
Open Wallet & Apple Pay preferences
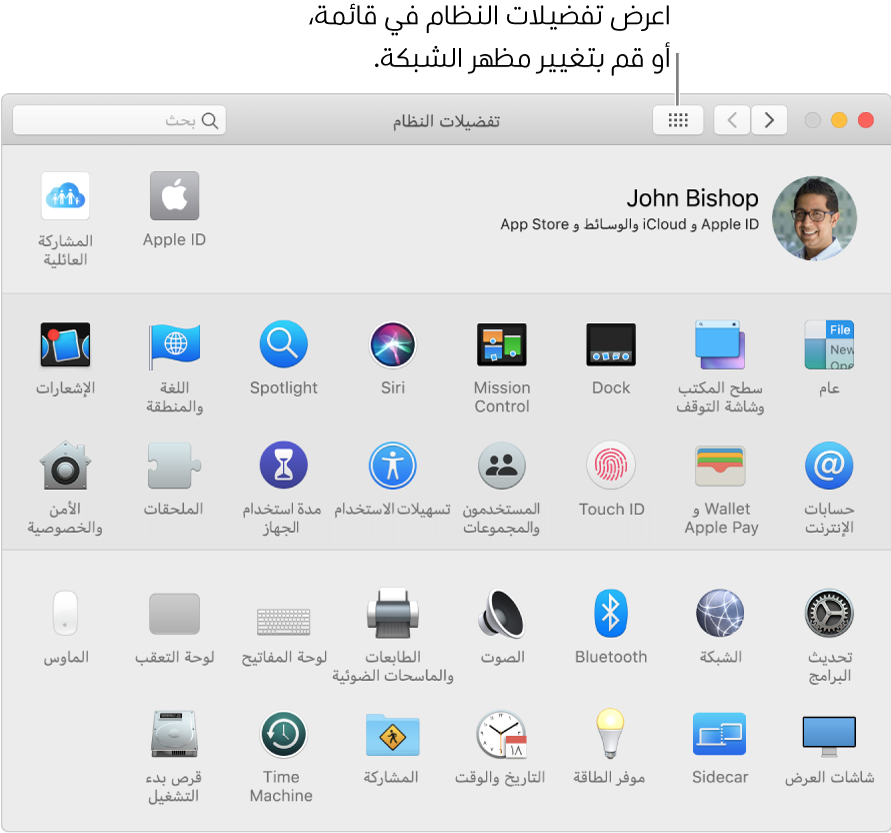[x=720, y=466]
